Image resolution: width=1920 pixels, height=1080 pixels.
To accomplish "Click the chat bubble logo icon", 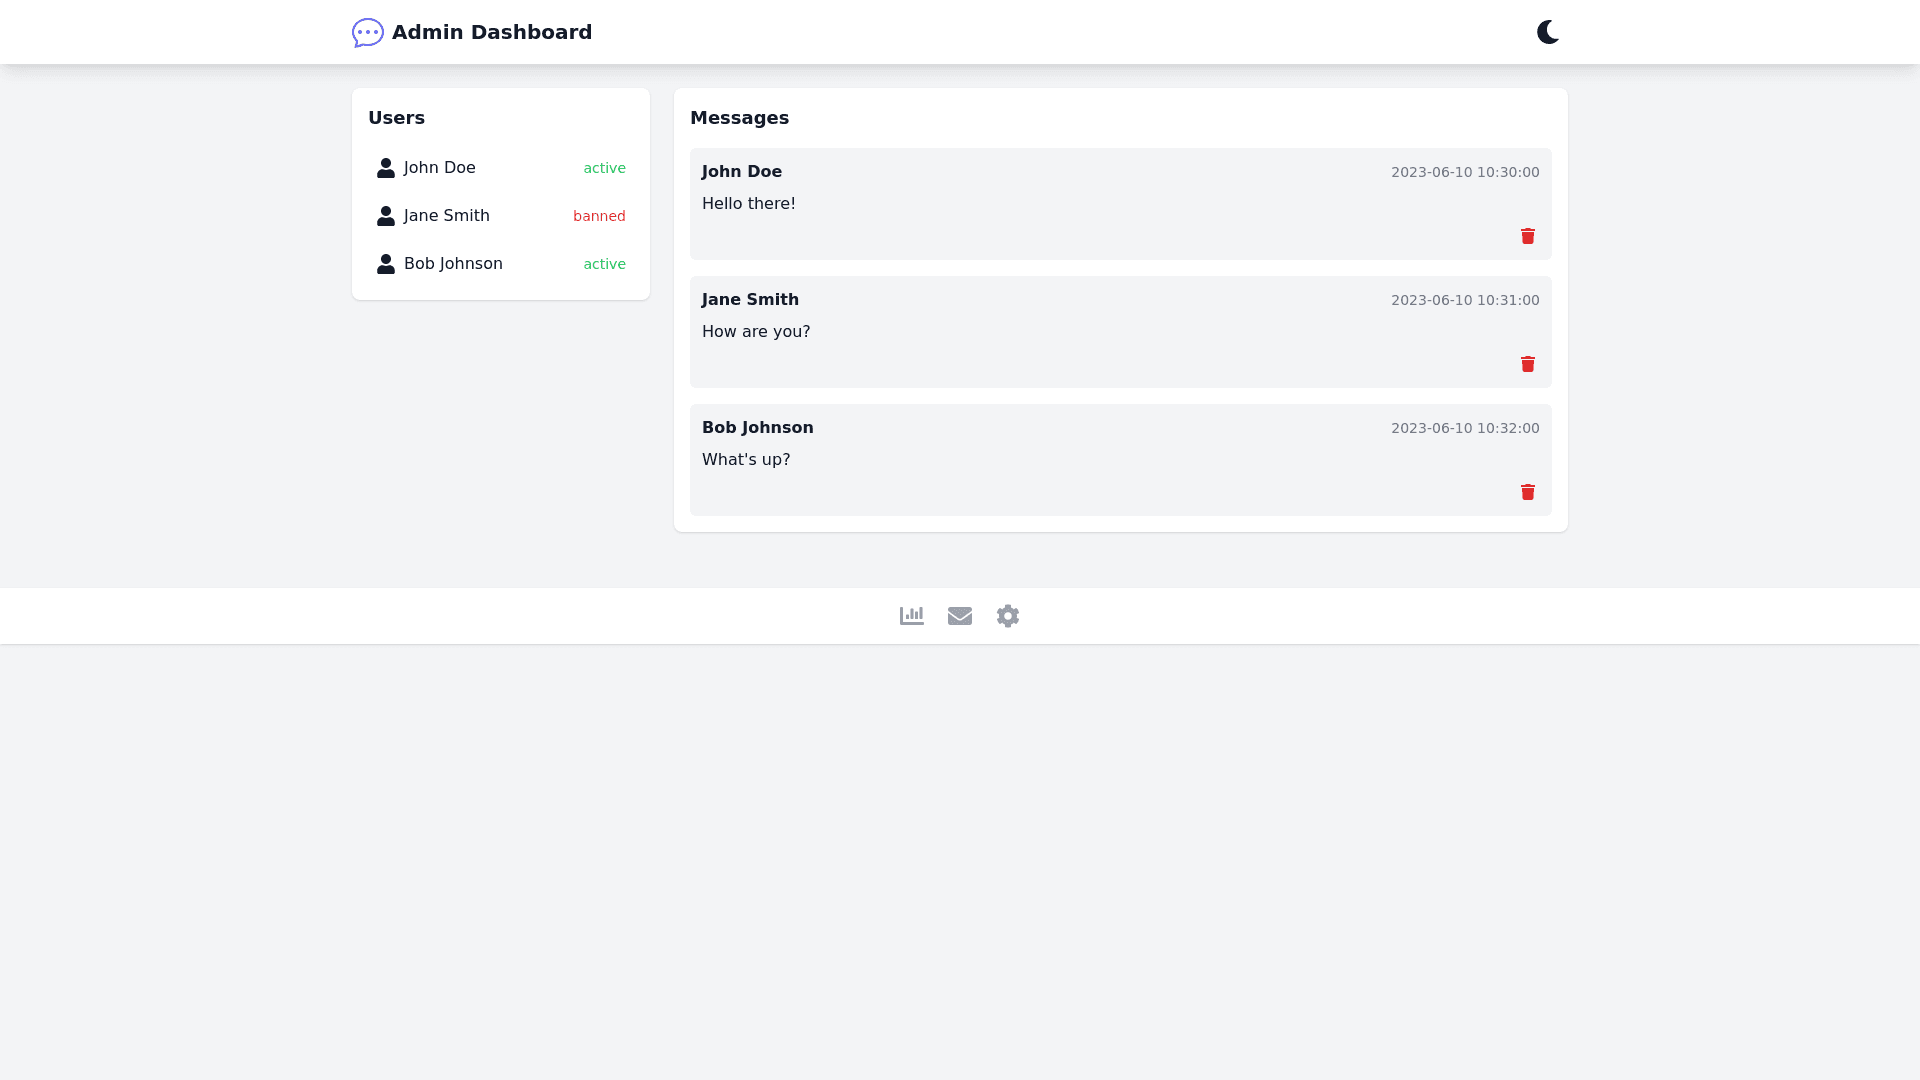I will pos(367,32).
